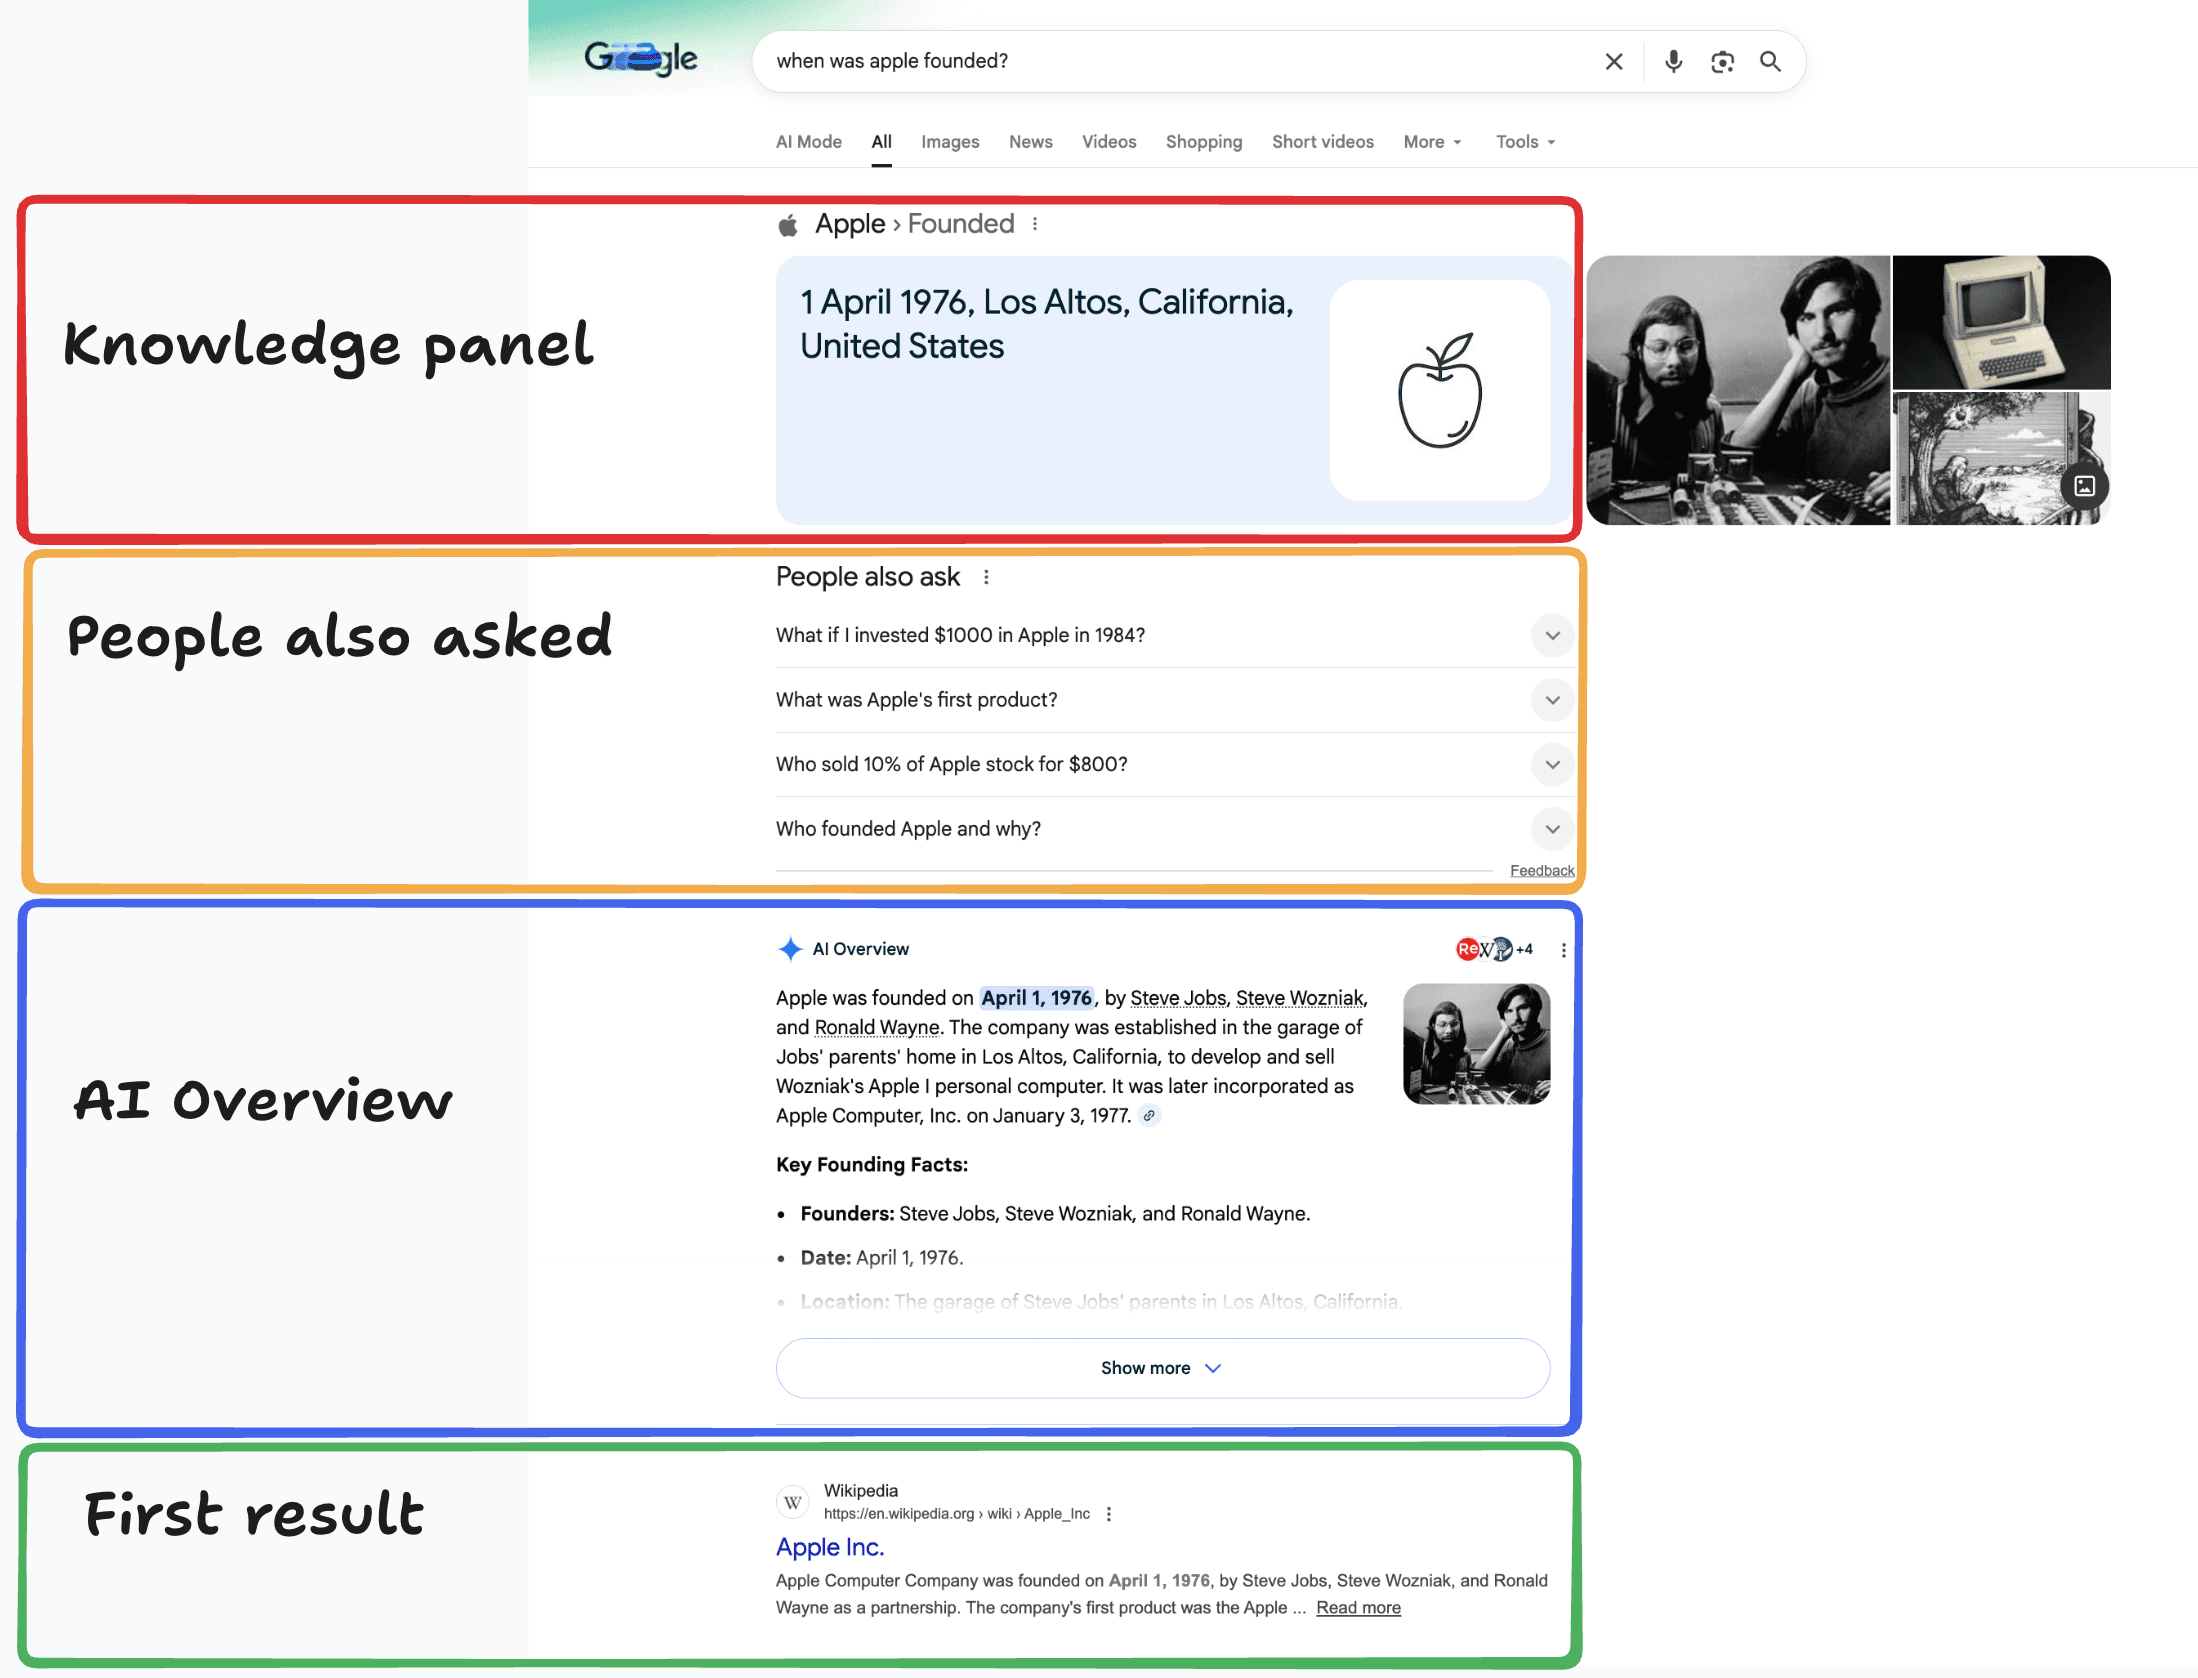Switch to the News tab
The image size is (2198, 1678).
(1030, 142)
